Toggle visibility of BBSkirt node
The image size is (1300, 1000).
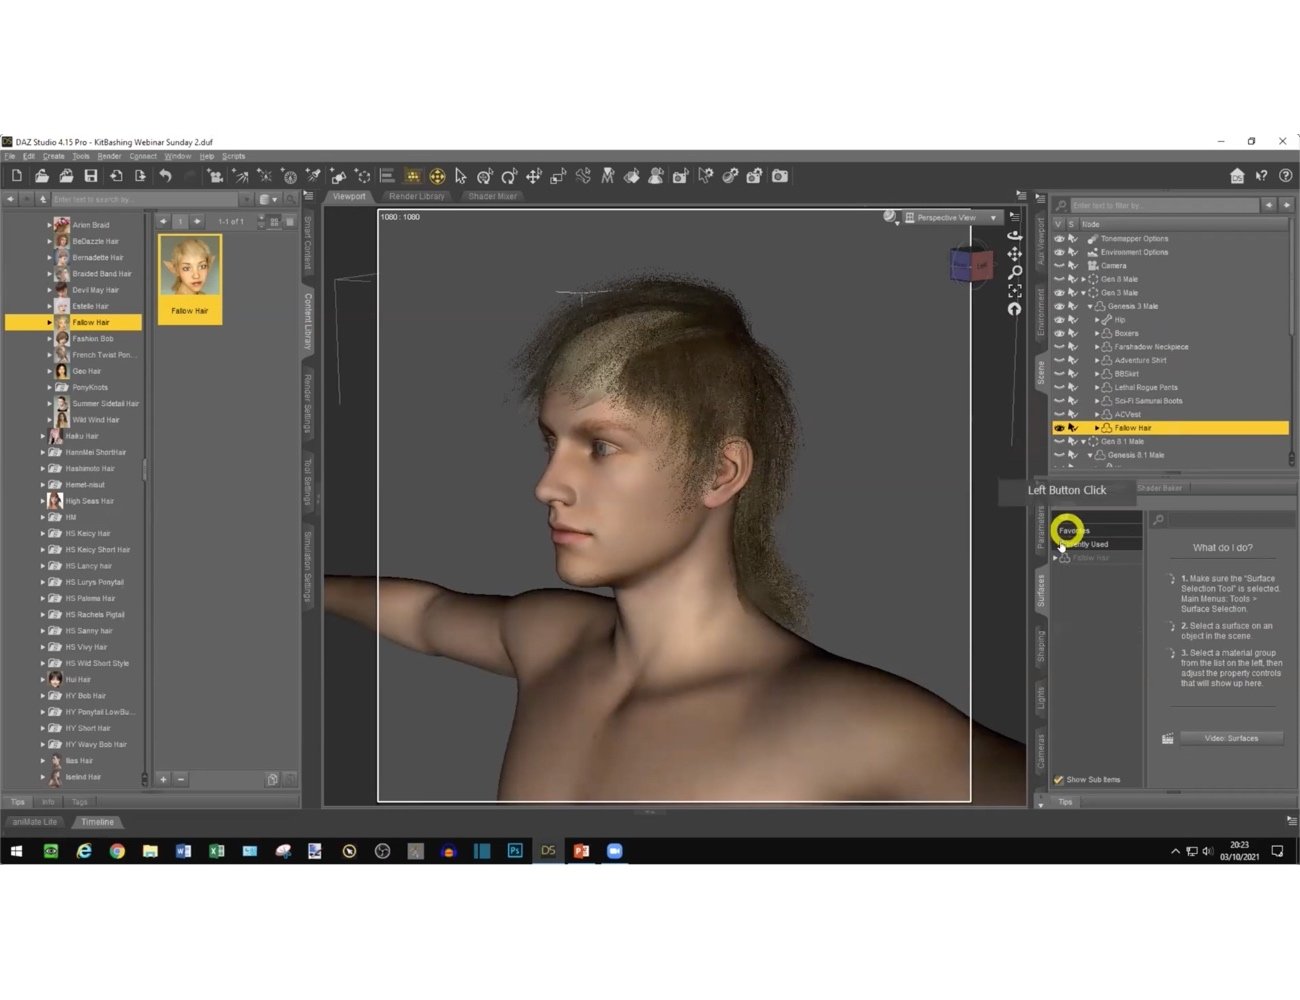1059,374
